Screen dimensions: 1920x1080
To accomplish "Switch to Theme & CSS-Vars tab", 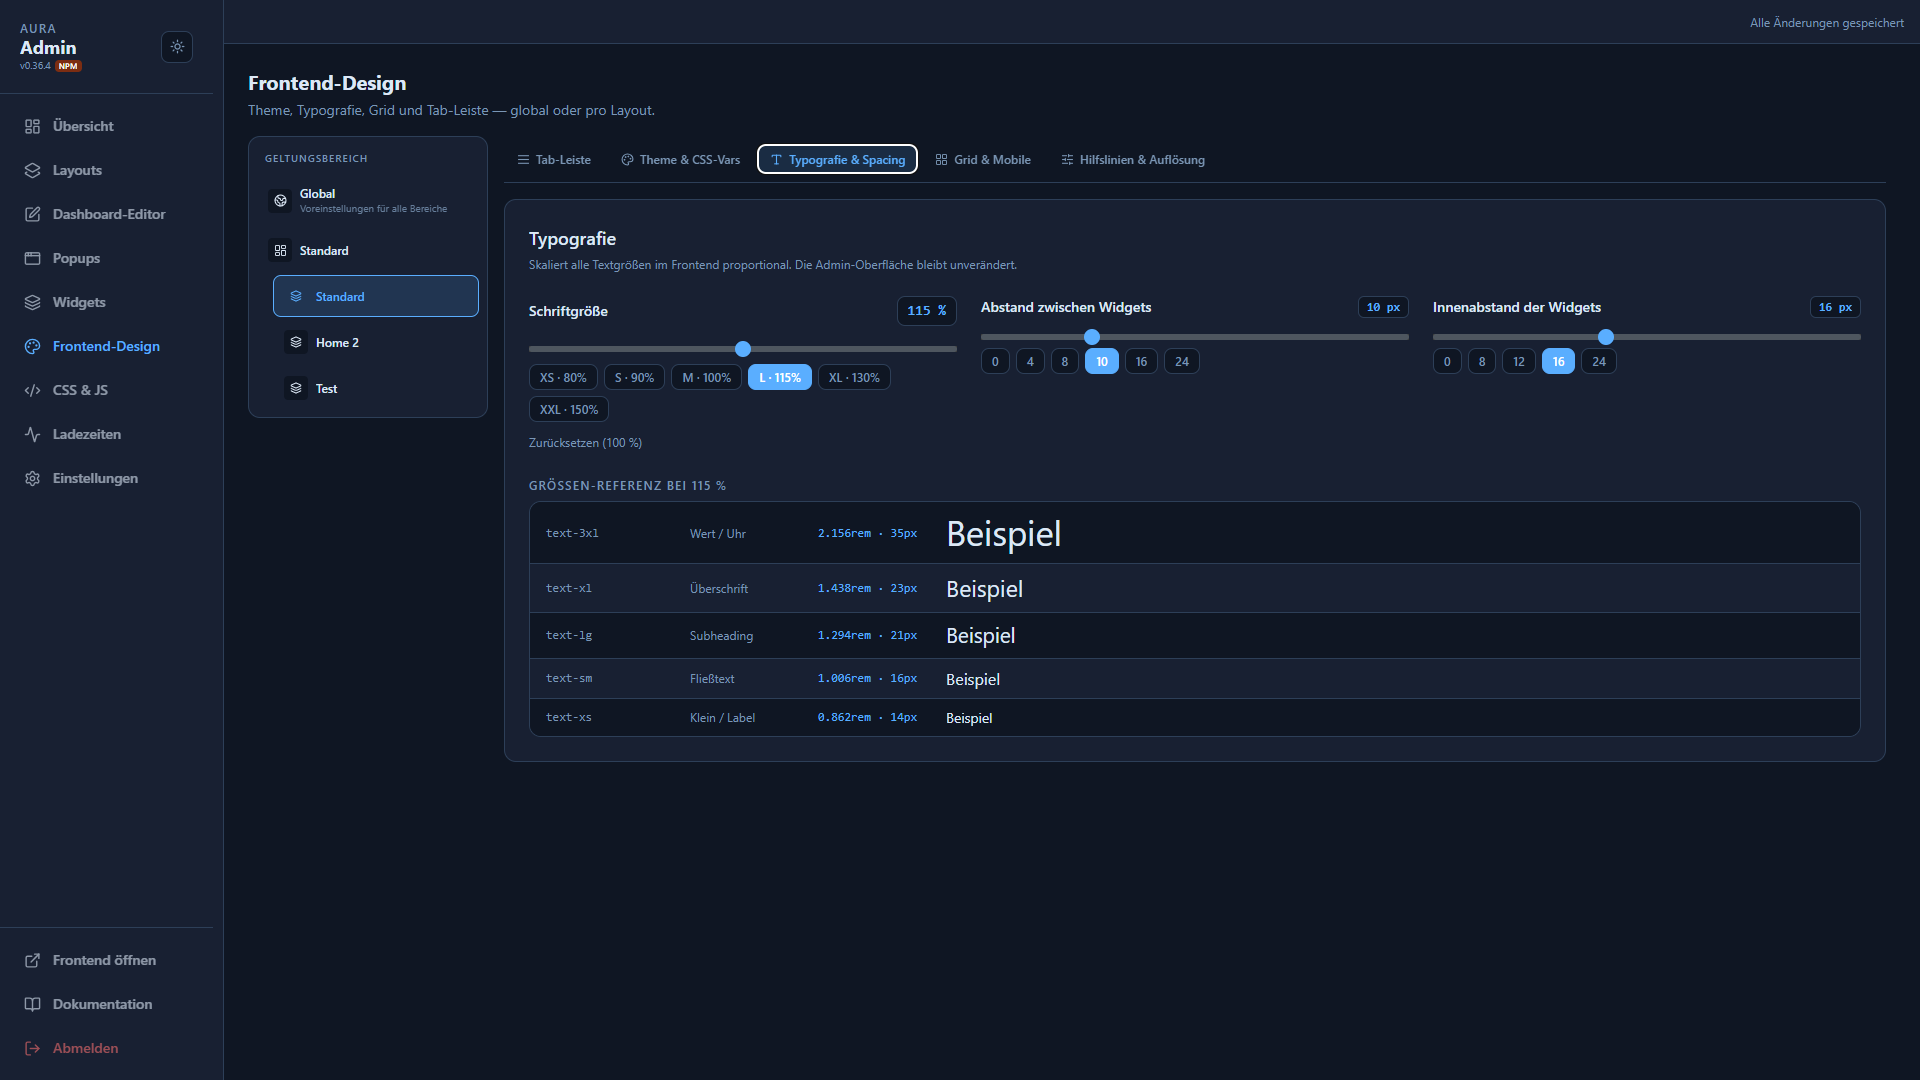I will pos(680,160).
